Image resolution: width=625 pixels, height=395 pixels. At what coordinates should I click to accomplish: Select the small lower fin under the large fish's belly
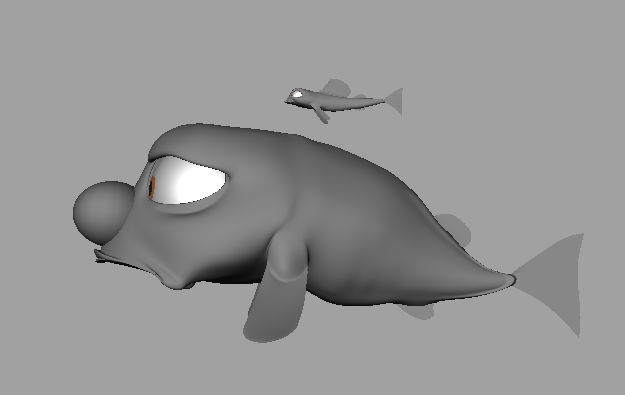417,311
